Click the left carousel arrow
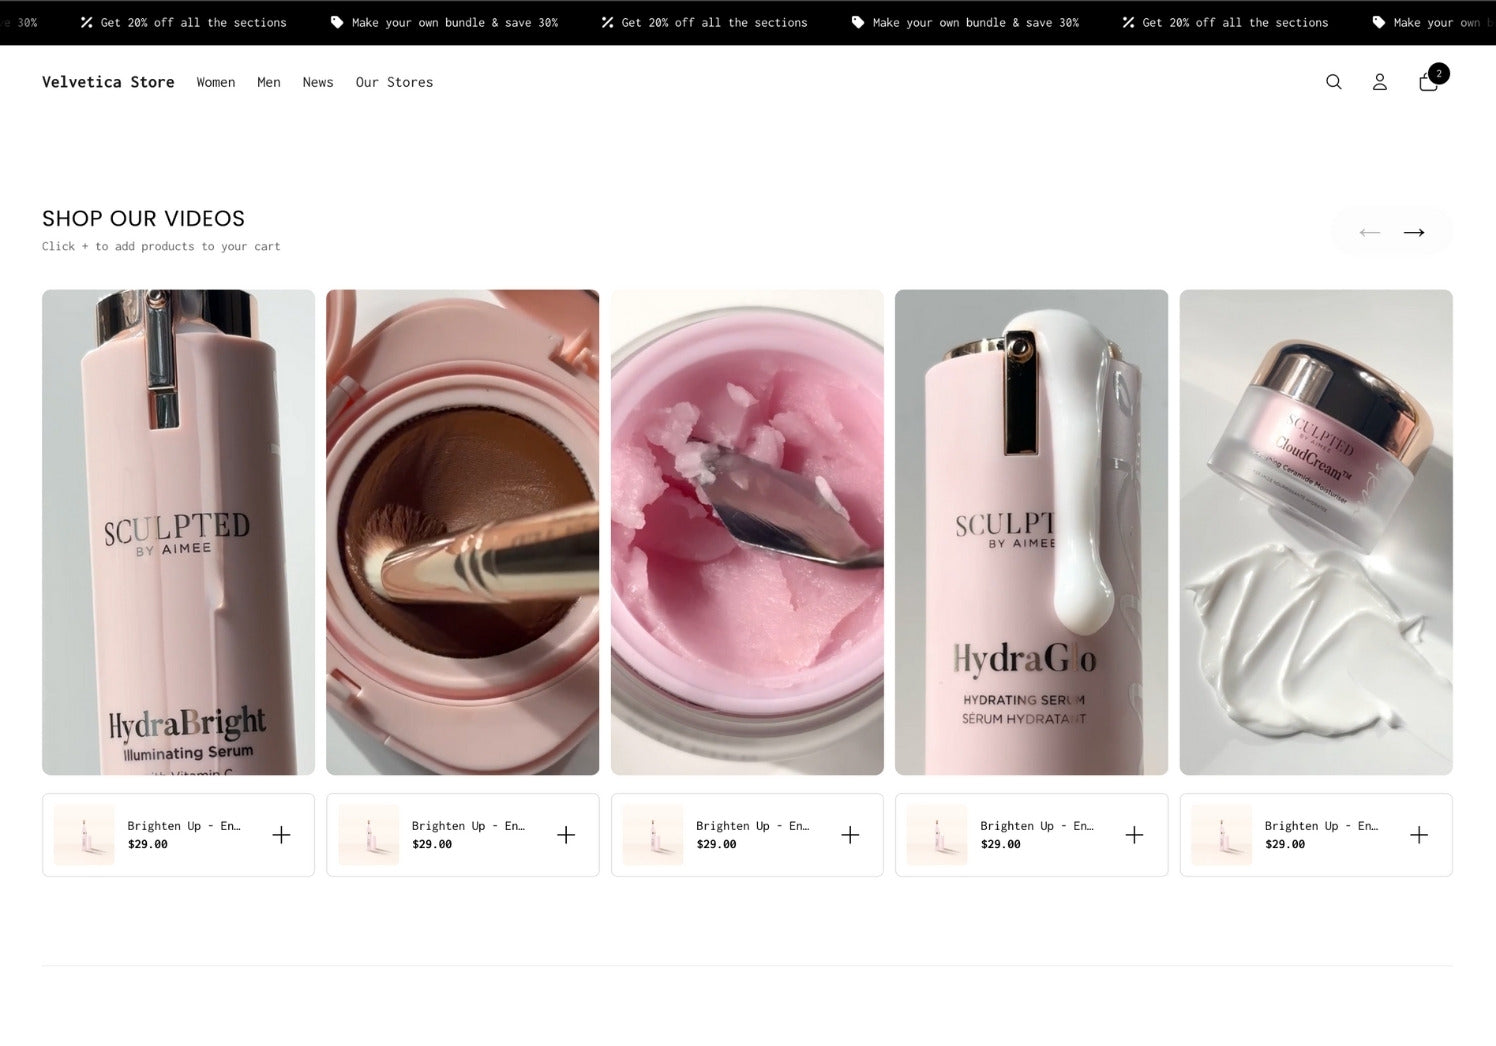This screenshot has width=1496, height=1046. click(x=1369, y=232)
